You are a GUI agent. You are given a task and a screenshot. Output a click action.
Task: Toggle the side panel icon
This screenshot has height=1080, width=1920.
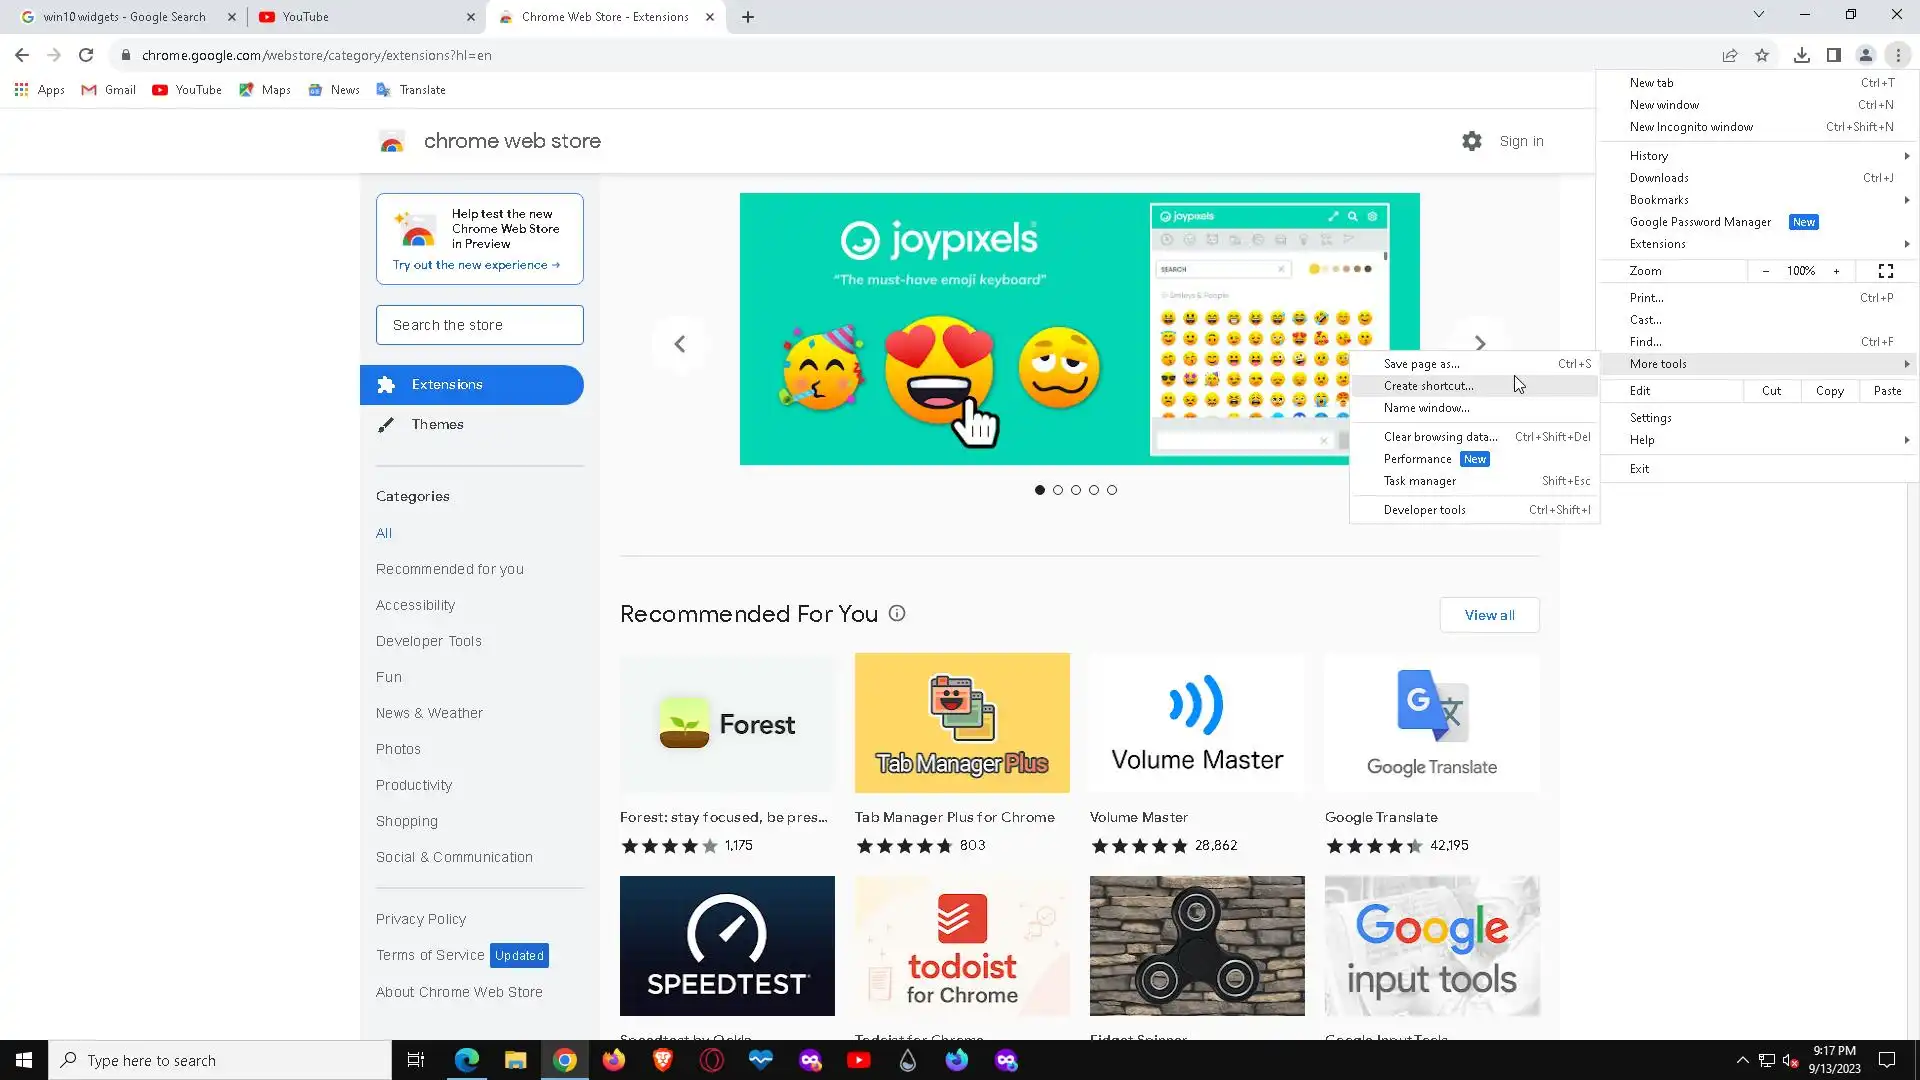pyautogui.click(x=1833, y=55)
